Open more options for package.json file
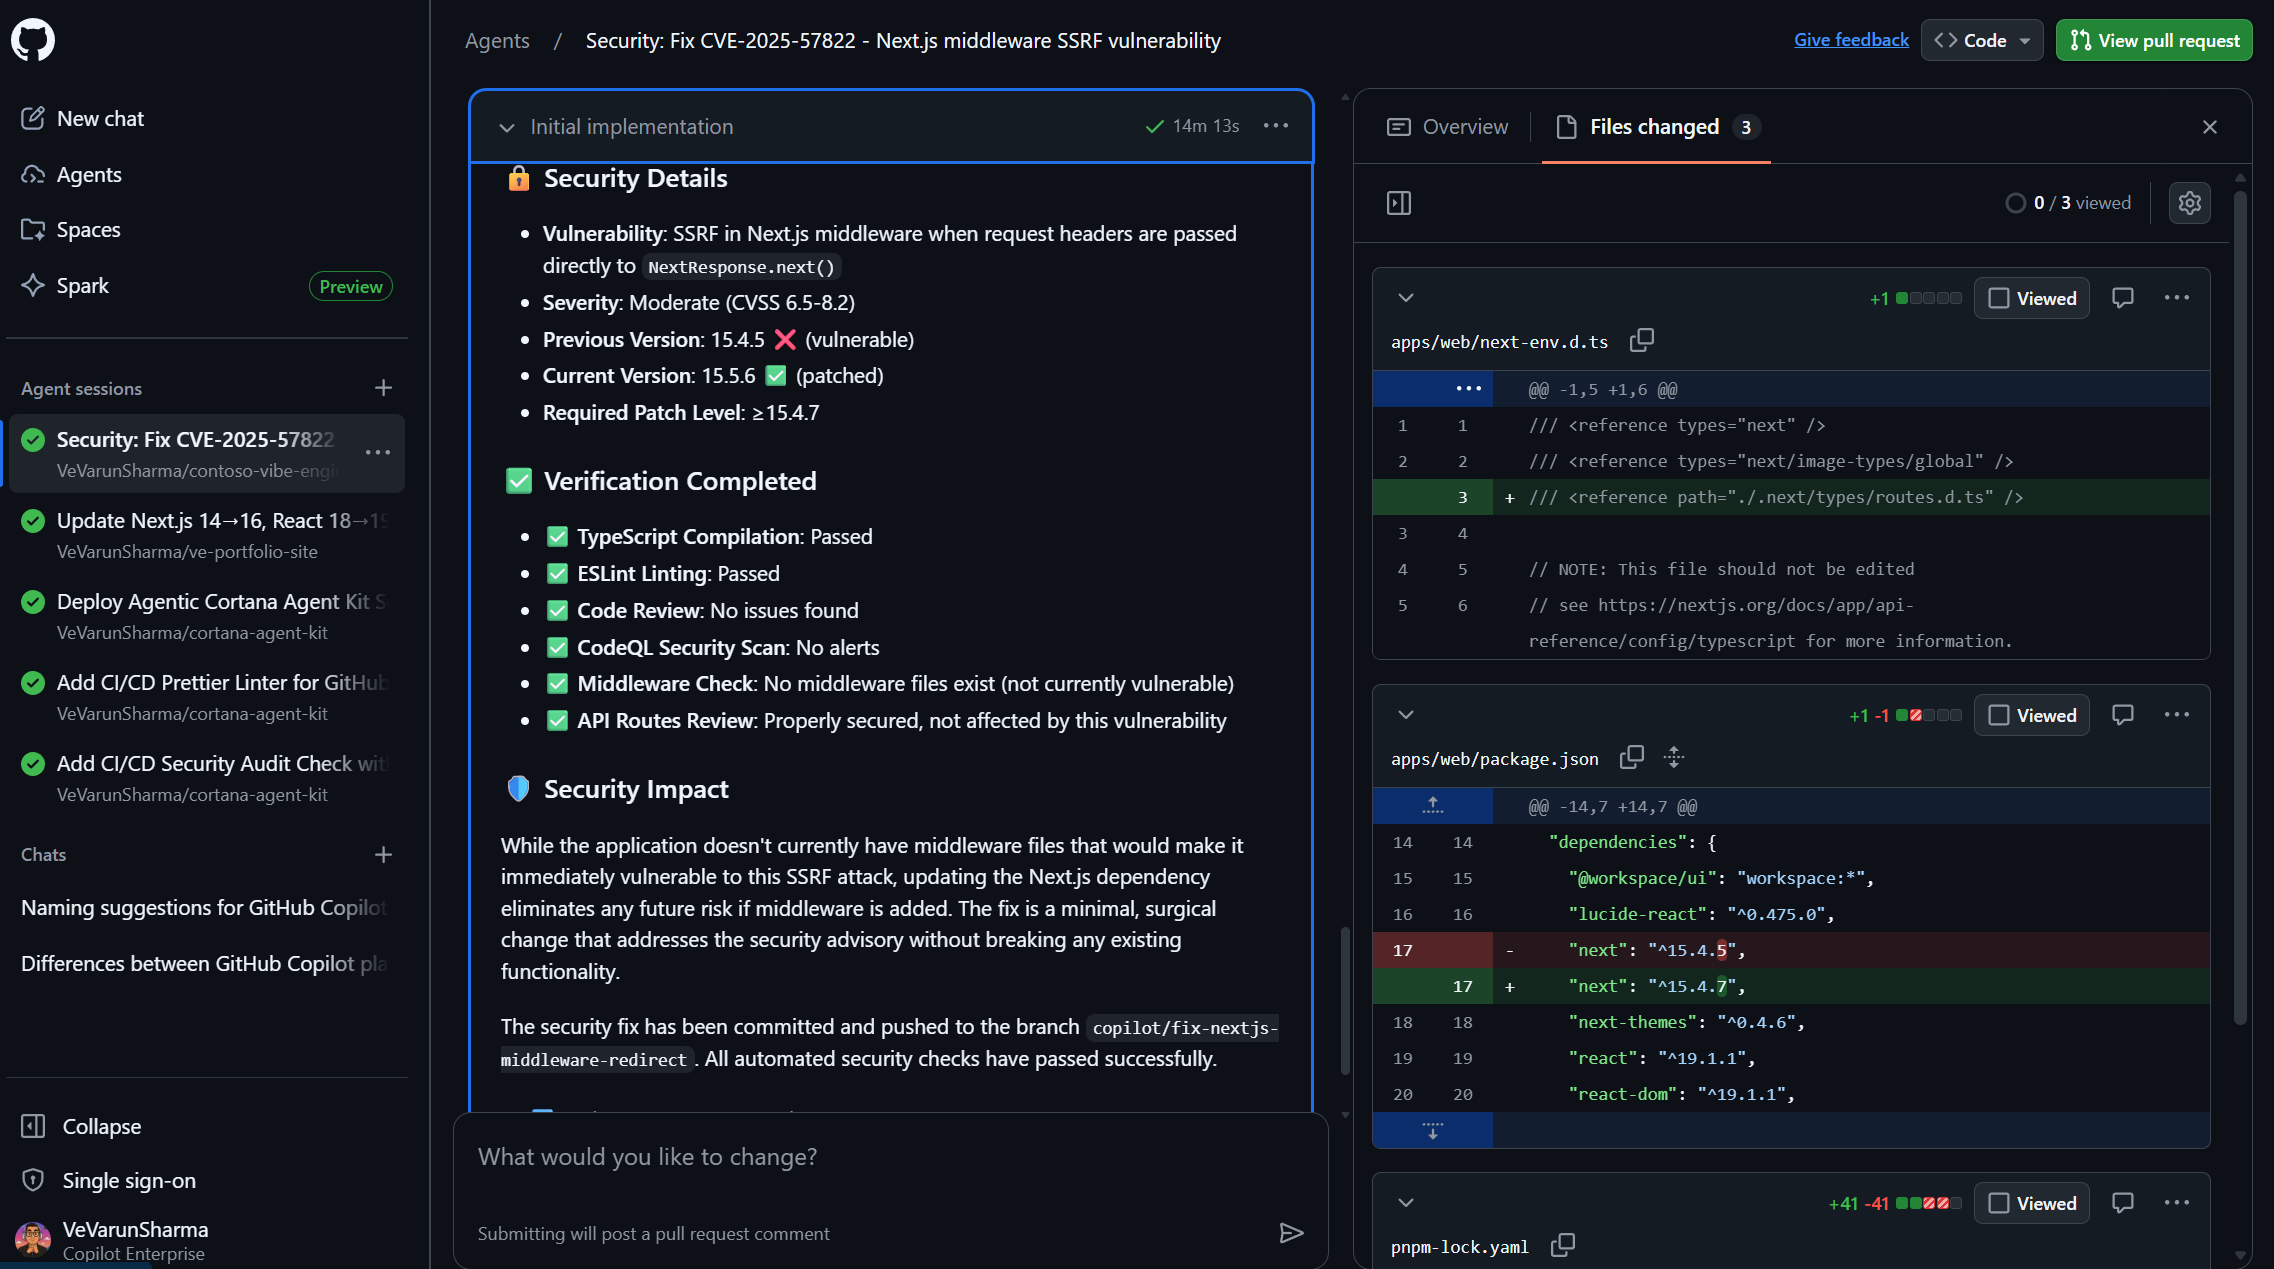 click(2177, 715)
